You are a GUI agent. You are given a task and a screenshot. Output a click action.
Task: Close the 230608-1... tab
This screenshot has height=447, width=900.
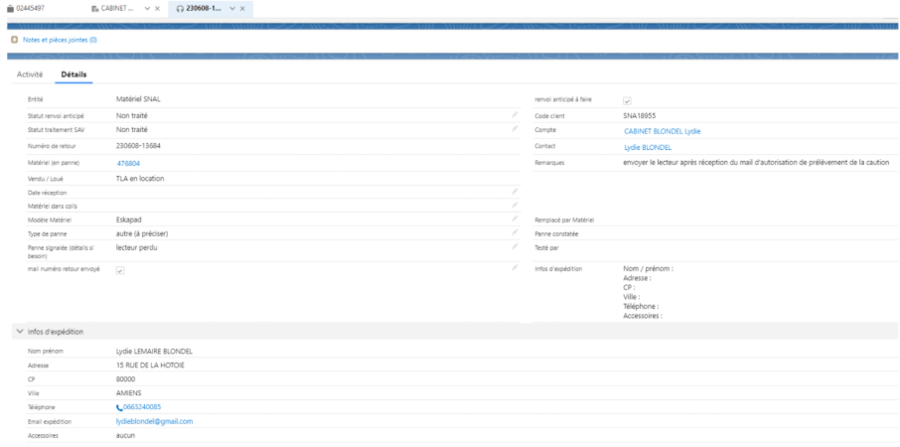(x=242, y=9)
